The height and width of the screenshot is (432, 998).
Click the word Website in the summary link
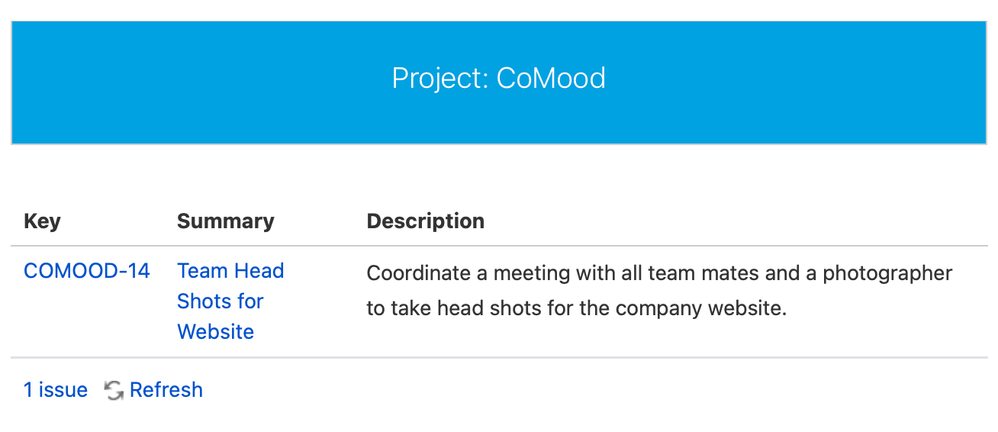(x=216, y=331)
